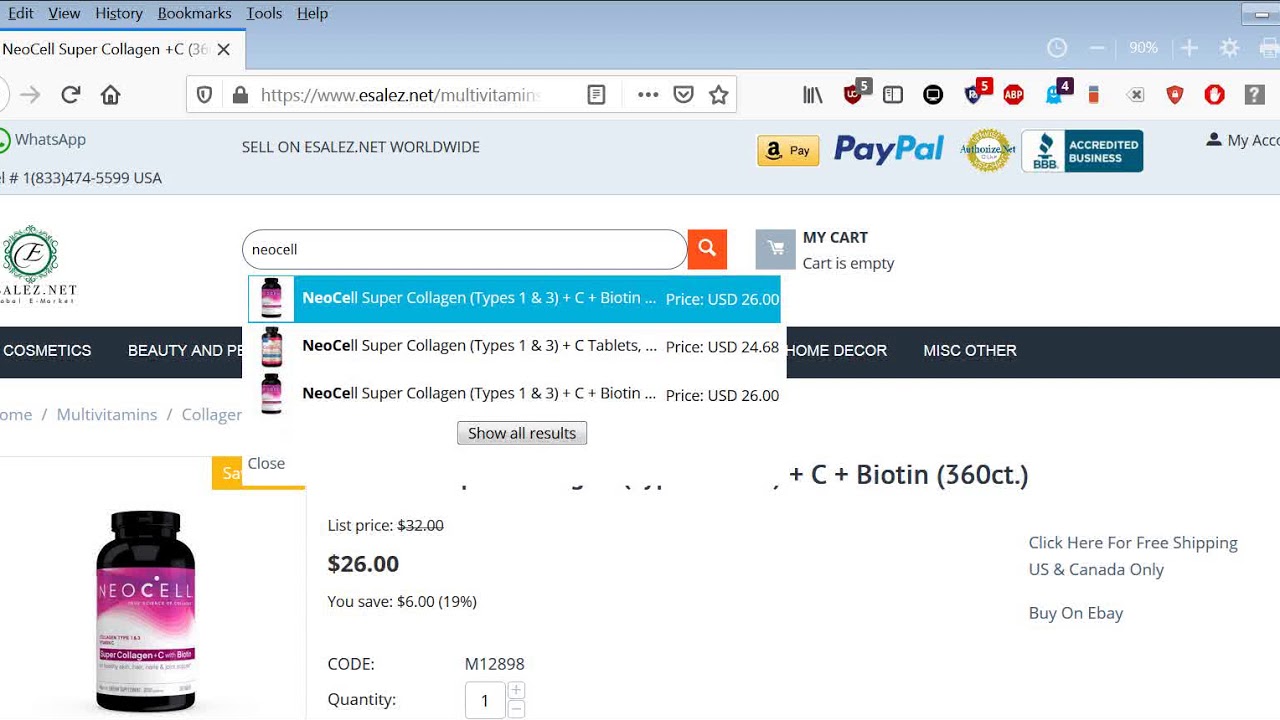Click the esalez.net URL address field

(x=400, y=95)
